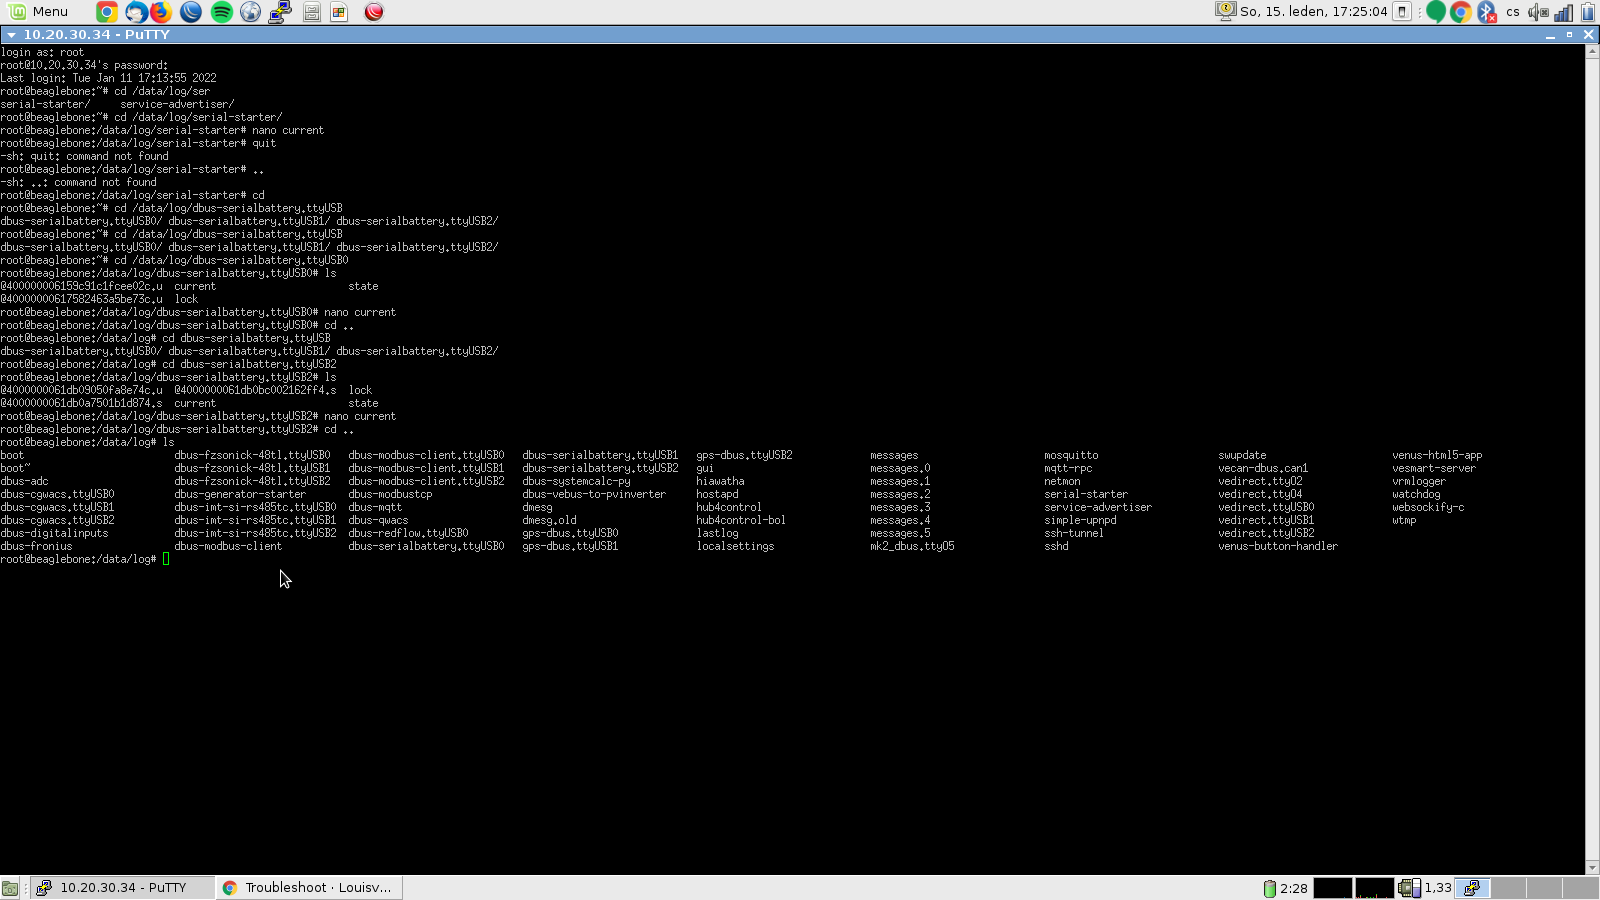Image resolution: width=1600 pixels, height=900 pixels.
Task: Open the Linux Mint Menu
Action: click(x=38, y=11)
